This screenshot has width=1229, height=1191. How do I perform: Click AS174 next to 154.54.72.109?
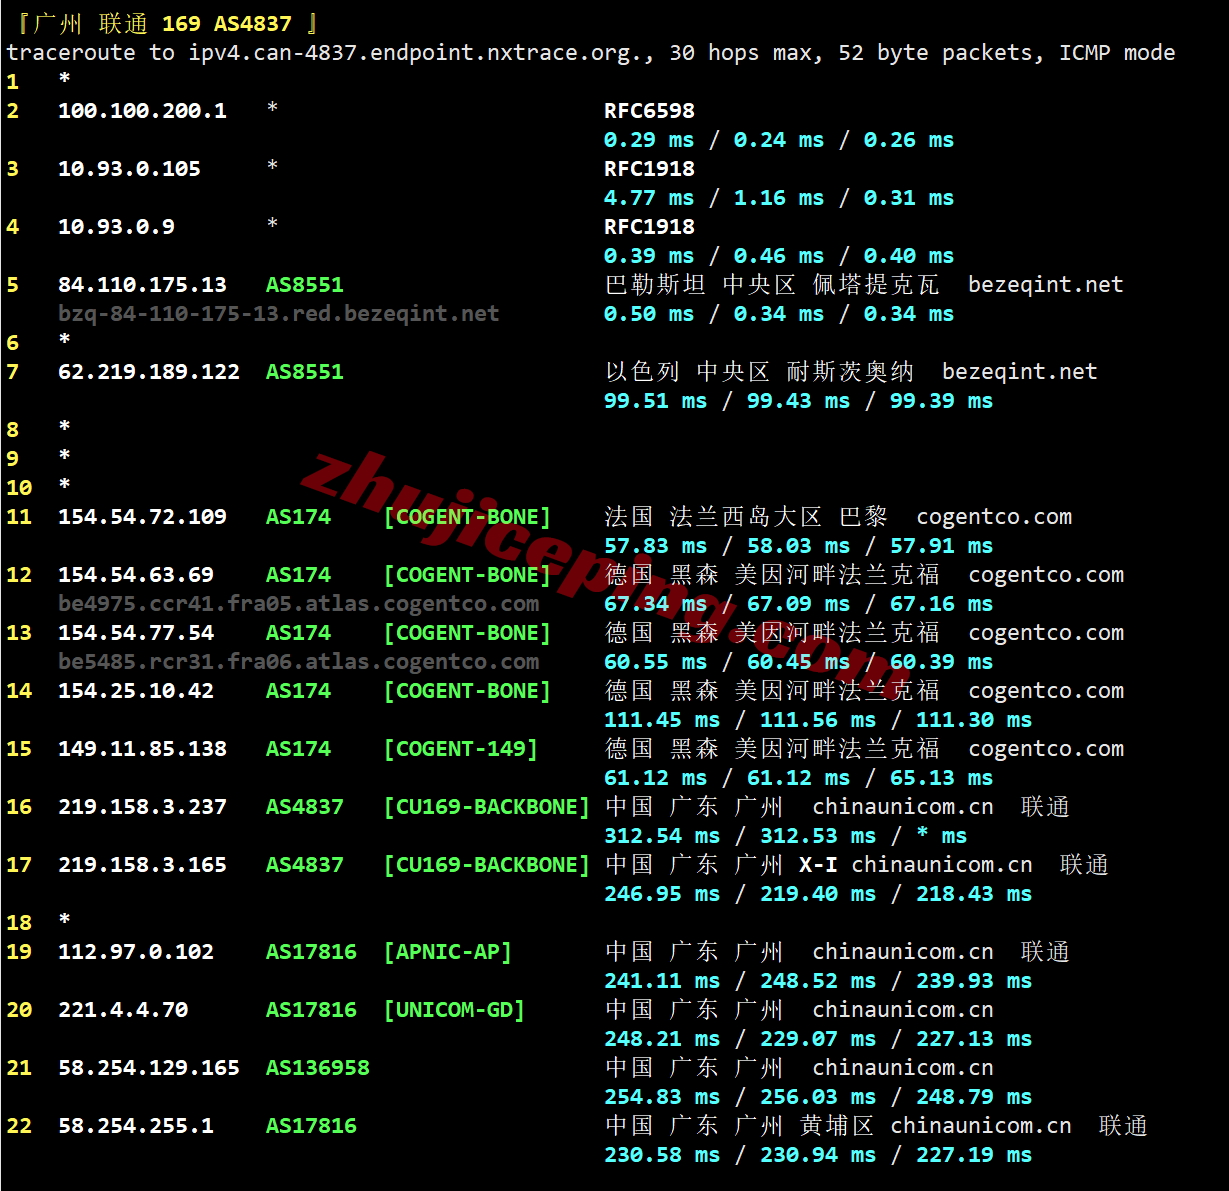[x=298, y=517]
